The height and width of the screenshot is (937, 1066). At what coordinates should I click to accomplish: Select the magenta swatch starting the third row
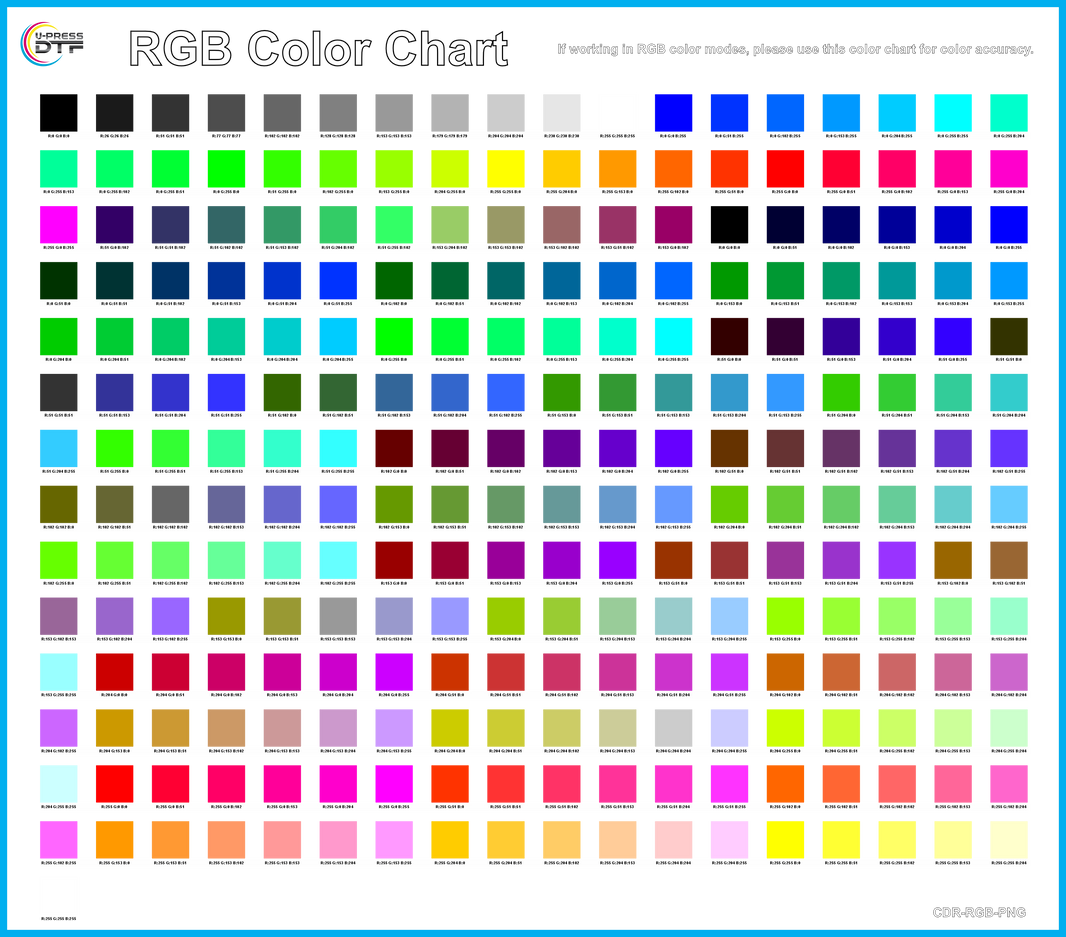[58, 222]
